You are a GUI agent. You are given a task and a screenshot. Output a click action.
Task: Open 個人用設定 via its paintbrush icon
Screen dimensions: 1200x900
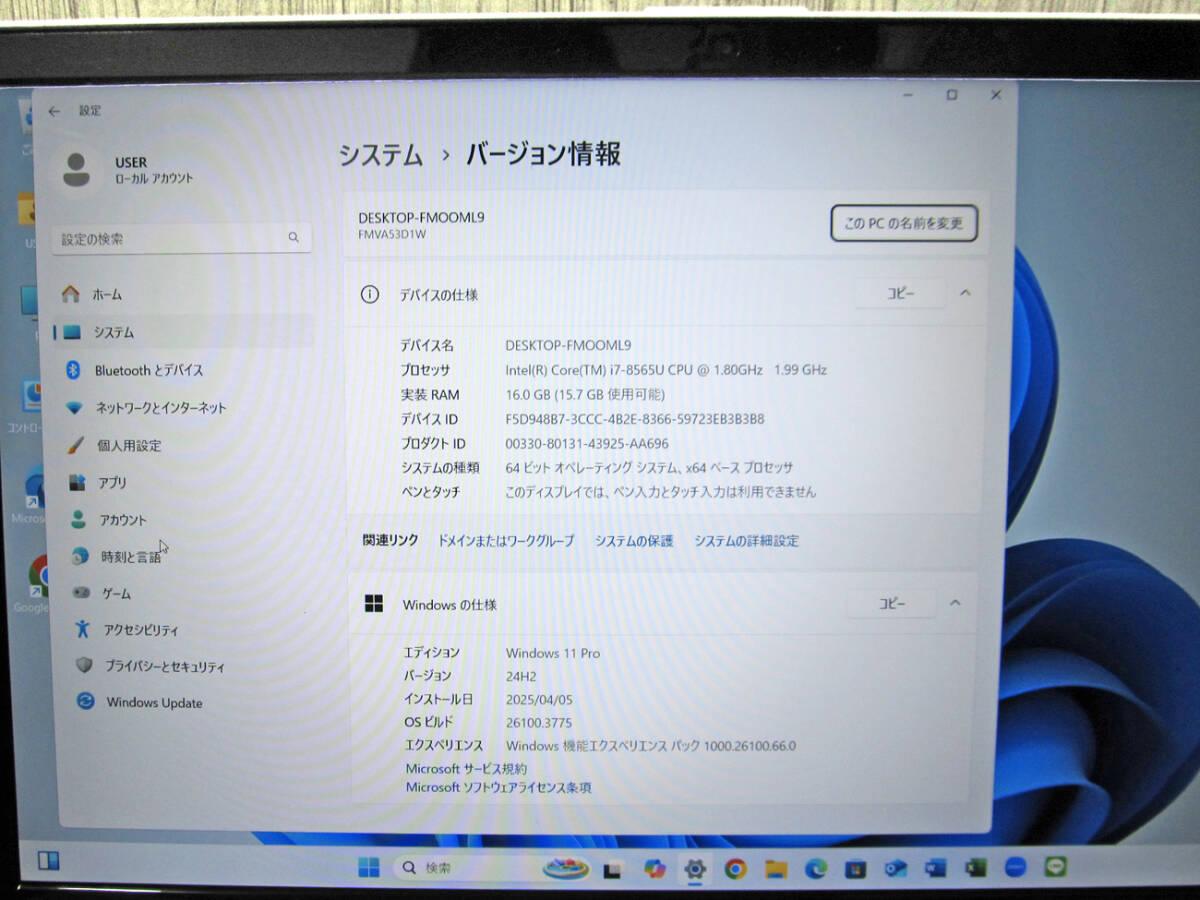[75, 445]
